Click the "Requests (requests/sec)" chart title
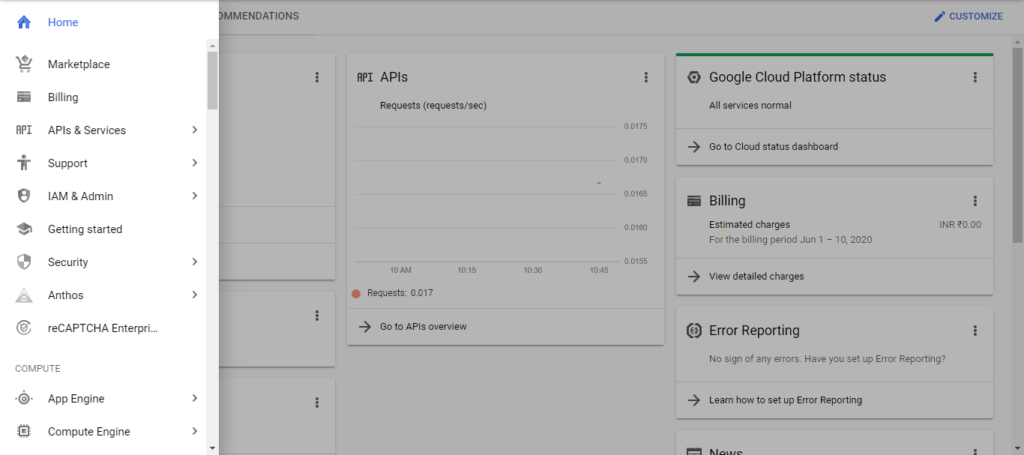This screenshot has width=1024, height=455. click(433, 105)
